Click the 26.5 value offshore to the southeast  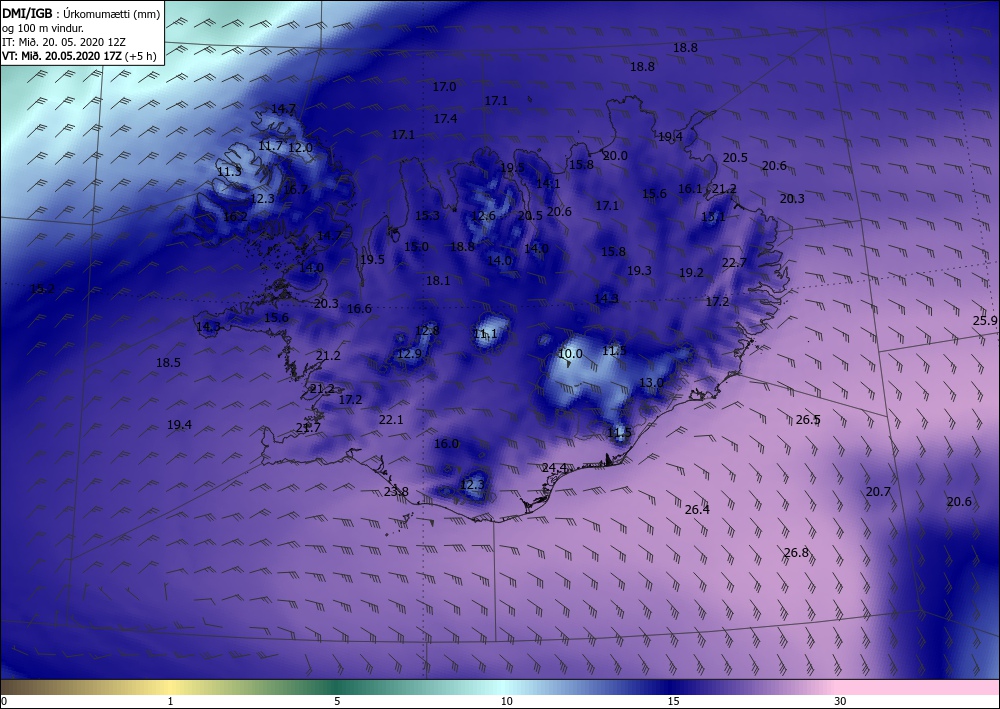[808, 420]
